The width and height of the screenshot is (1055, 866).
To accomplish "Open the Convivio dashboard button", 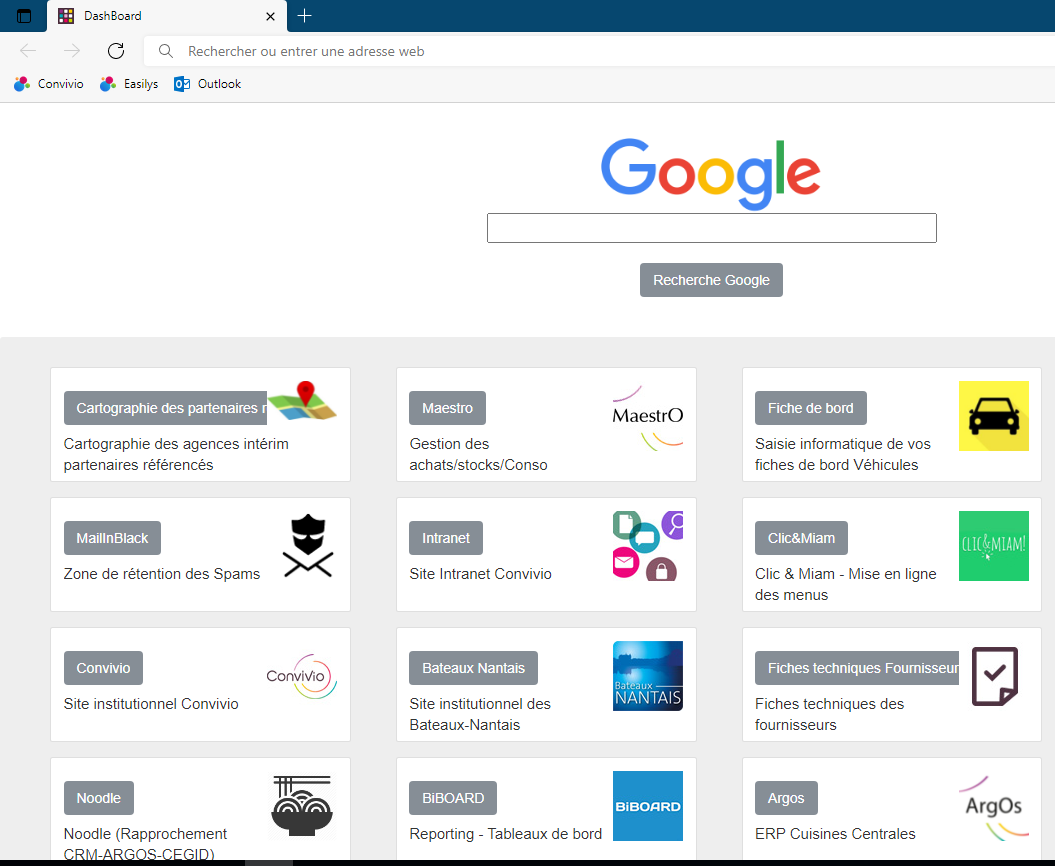I will click(103, 667).
